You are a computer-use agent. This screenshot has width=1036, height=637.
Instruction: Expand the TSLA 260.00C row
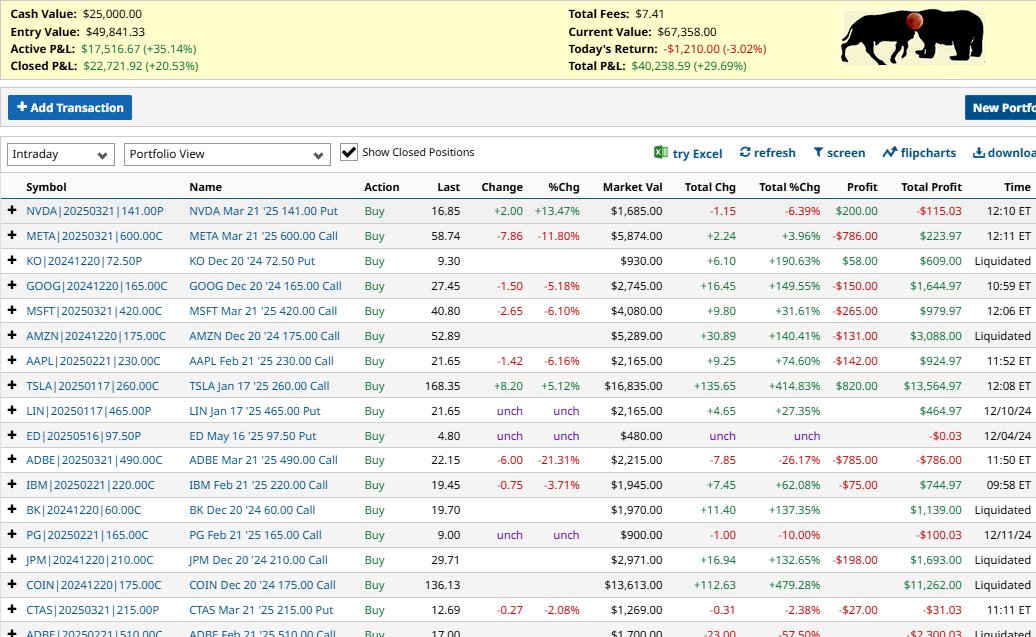12,385
